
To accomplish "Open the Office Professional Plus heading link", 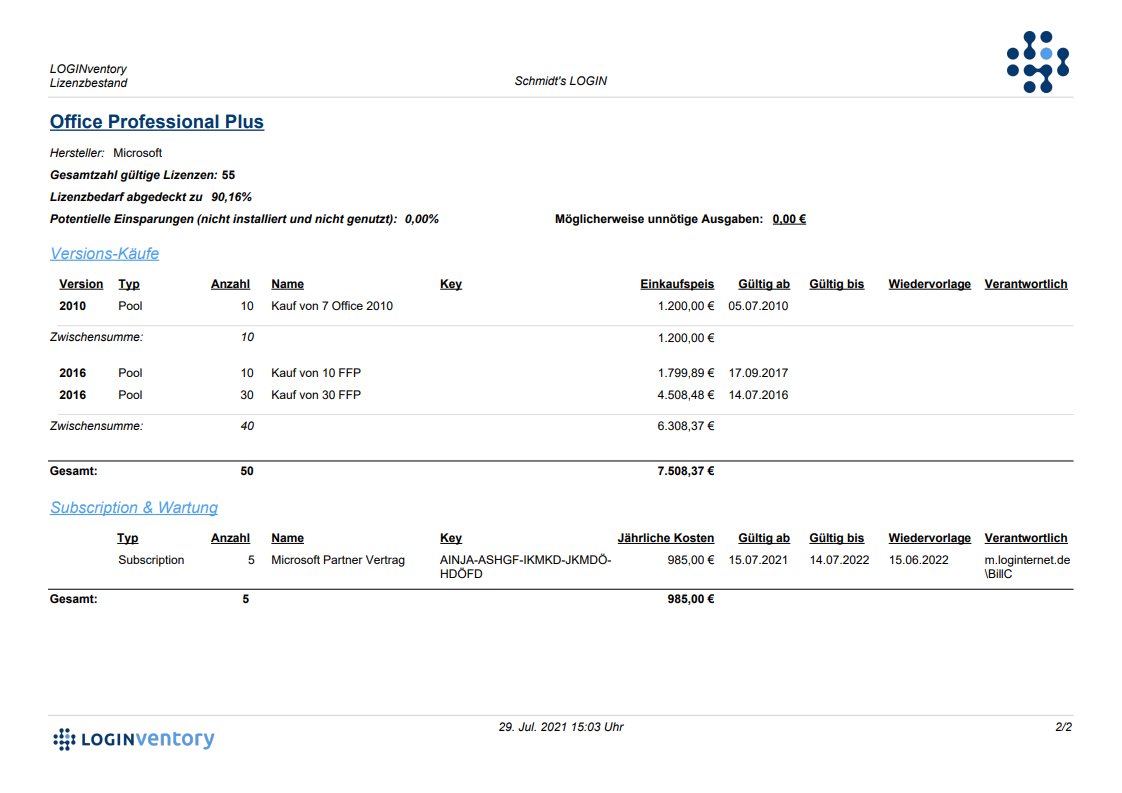I will (x=157, y=122).
